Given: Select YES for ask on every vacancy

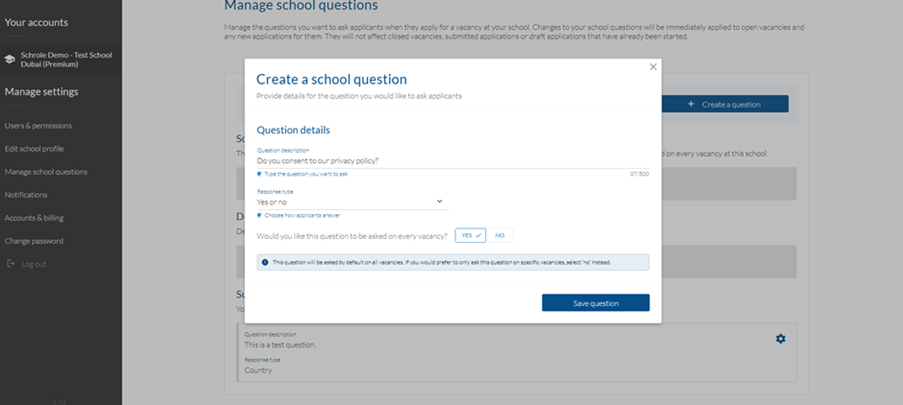Looking at the screenshot, I should click(471, 235).
